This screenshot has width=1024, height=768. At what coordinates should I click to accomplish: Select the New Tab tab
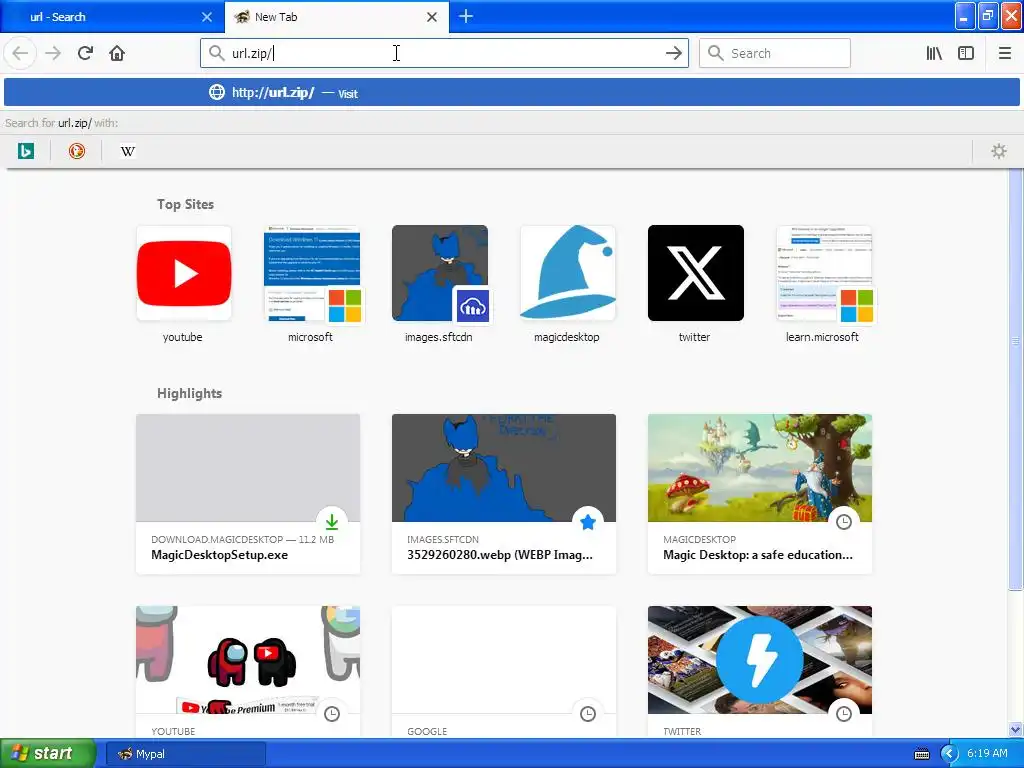[337, 17]
